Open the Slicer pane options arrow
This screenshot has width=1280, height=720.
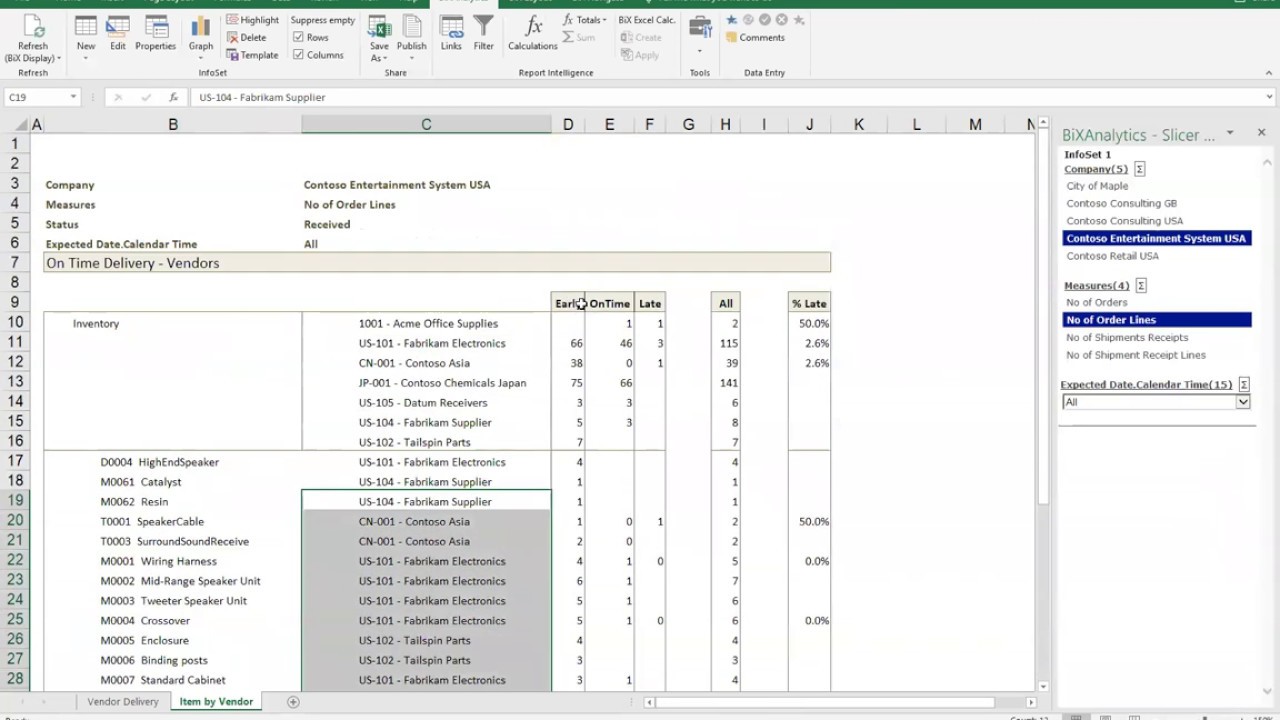(x=1230, y=132)
